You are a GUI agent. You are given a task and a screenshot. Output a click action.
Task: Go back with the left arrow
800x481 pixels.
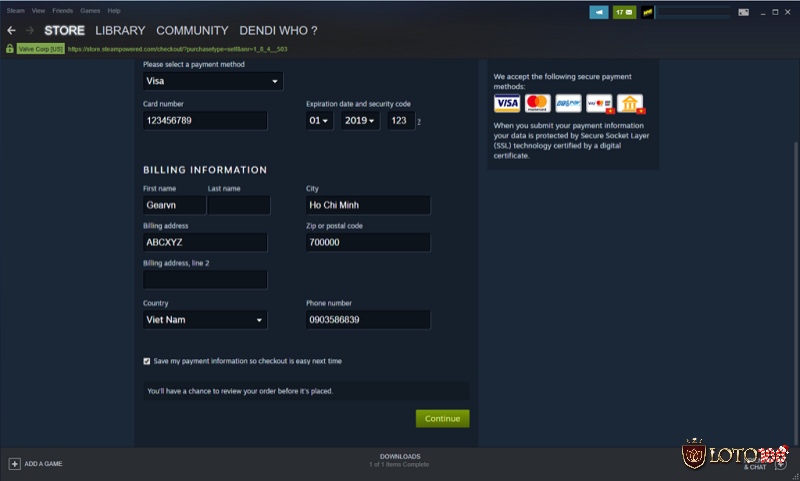tap(11, 31)
